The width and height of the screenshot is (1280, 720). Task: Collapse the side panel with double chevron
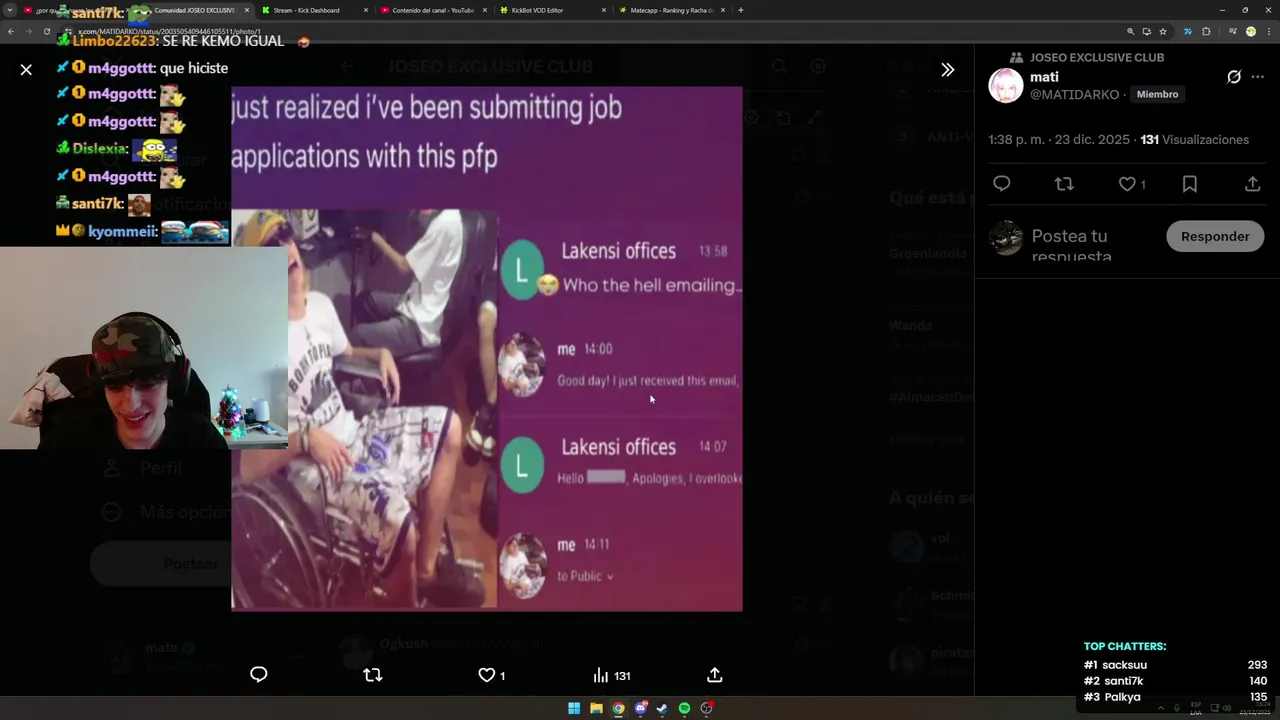[947, 70]
